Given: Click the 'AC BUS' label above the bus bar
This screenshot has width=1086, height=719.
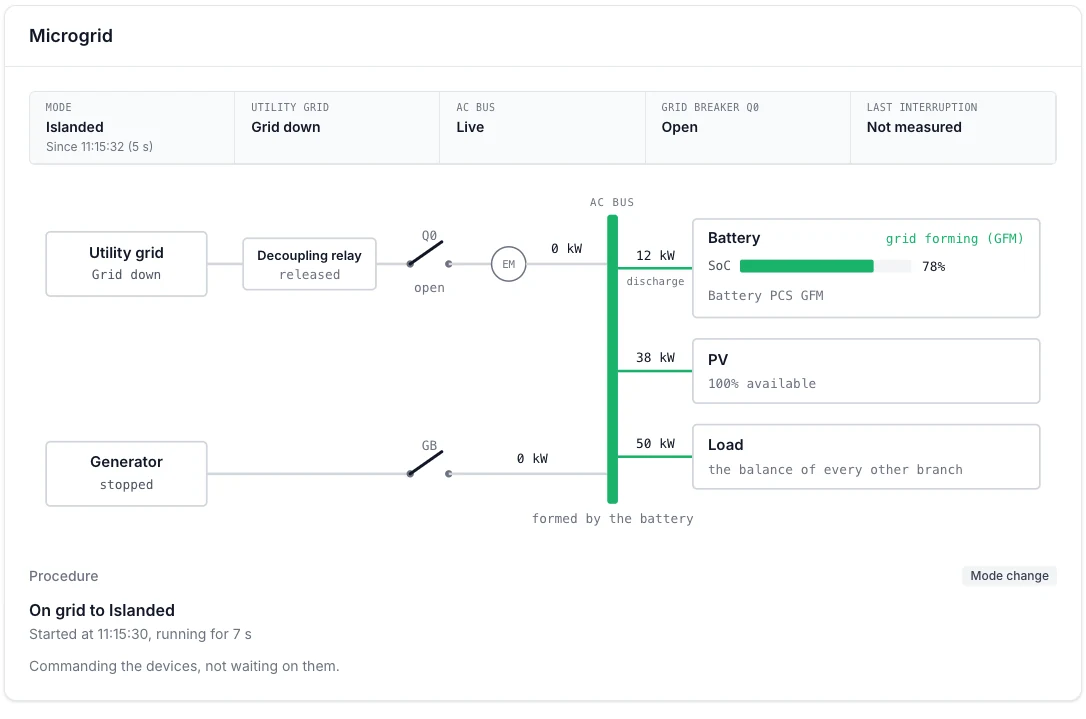Looking at the screenshot, I should point(612,202).
